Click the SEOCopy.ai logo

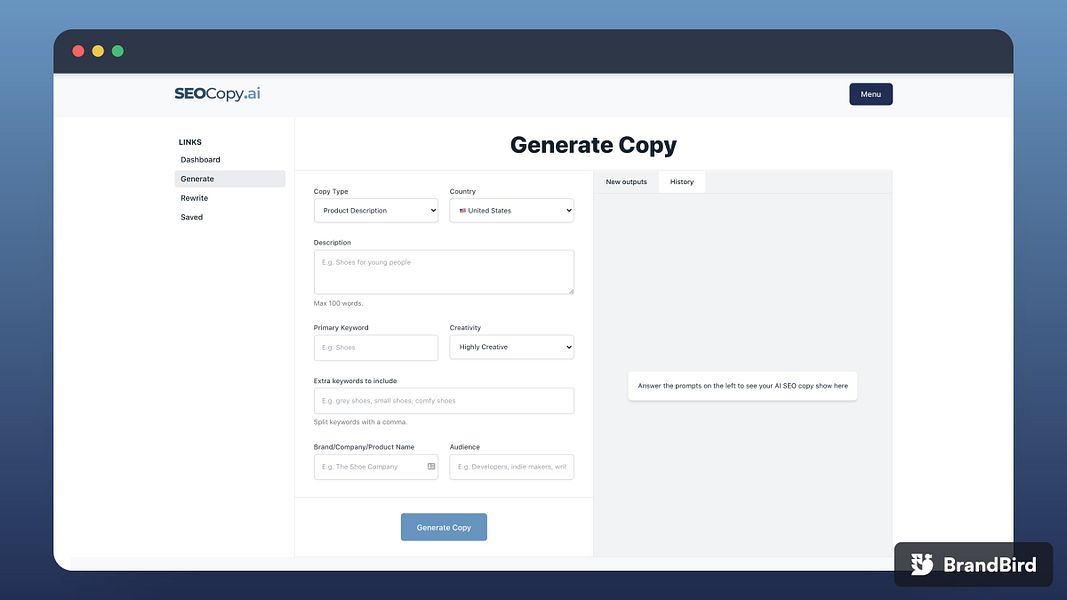point(217,94)
